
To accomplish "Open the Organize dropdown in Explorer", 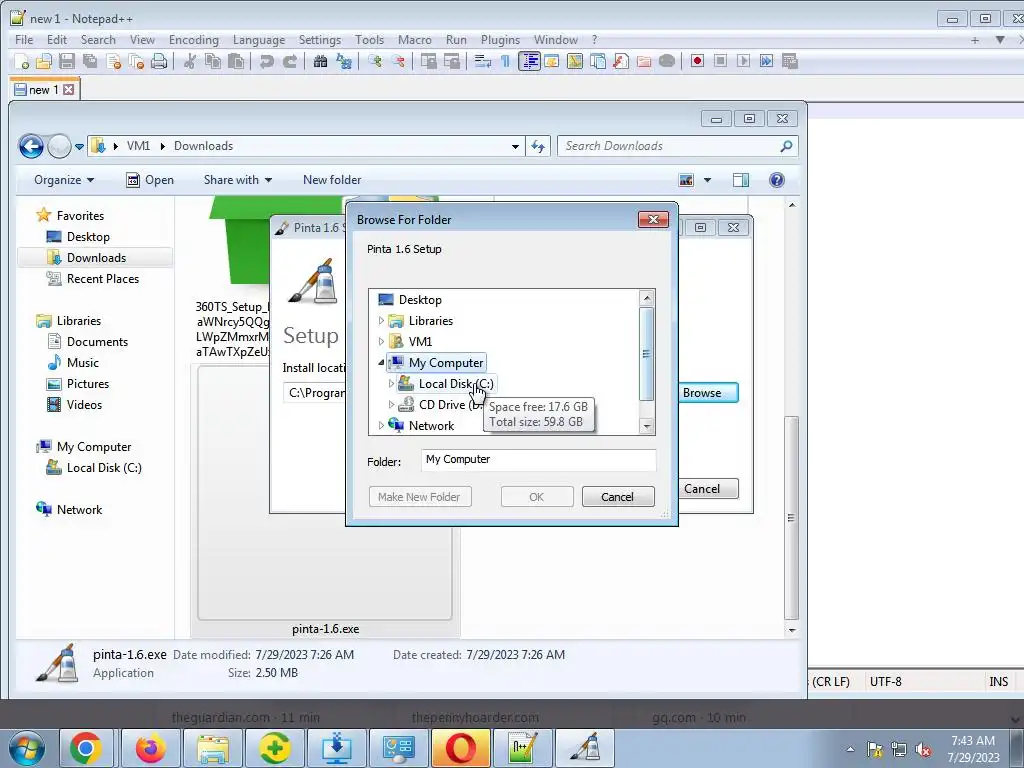I will 64,180.
